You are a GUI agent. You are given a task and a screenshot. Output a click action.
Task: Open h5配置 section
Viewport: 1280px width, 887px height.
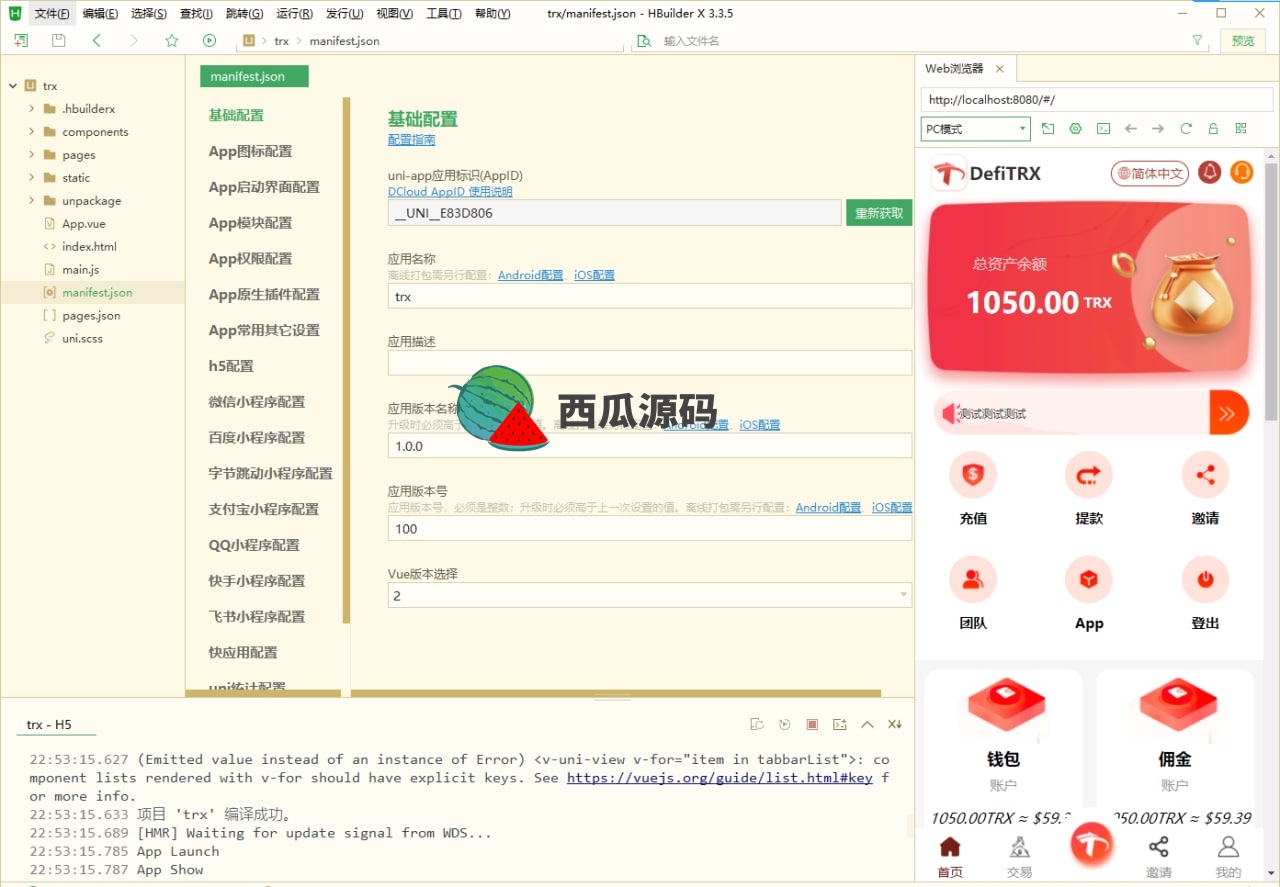click(231, 366)
